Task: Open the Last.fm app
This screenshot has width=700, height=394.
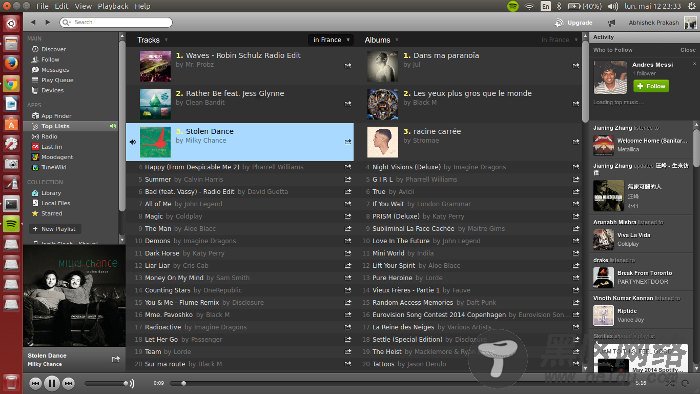Action: [51, 147]
